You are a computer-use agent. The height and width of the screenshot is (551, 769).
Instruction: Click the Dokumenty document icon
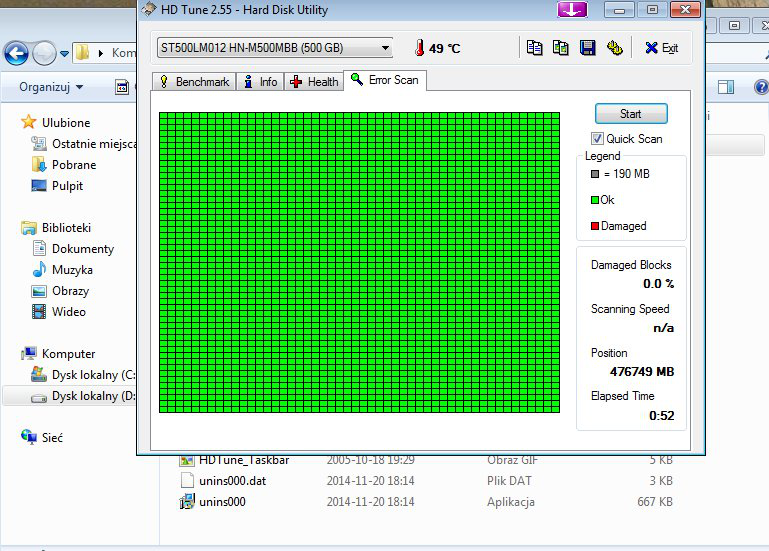pos(39,248)
